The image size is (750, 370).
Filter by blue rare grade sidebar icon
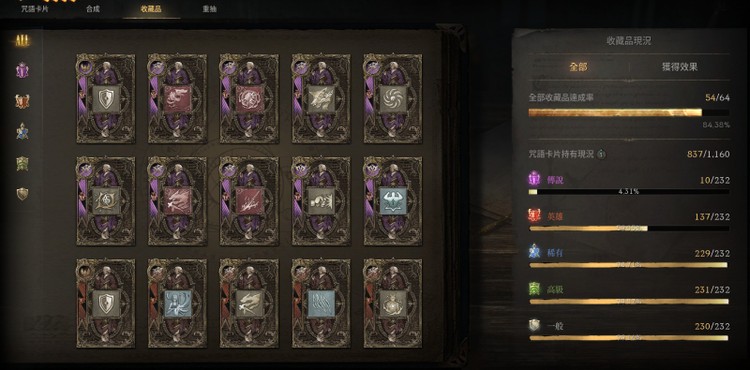tap(22, 131)
